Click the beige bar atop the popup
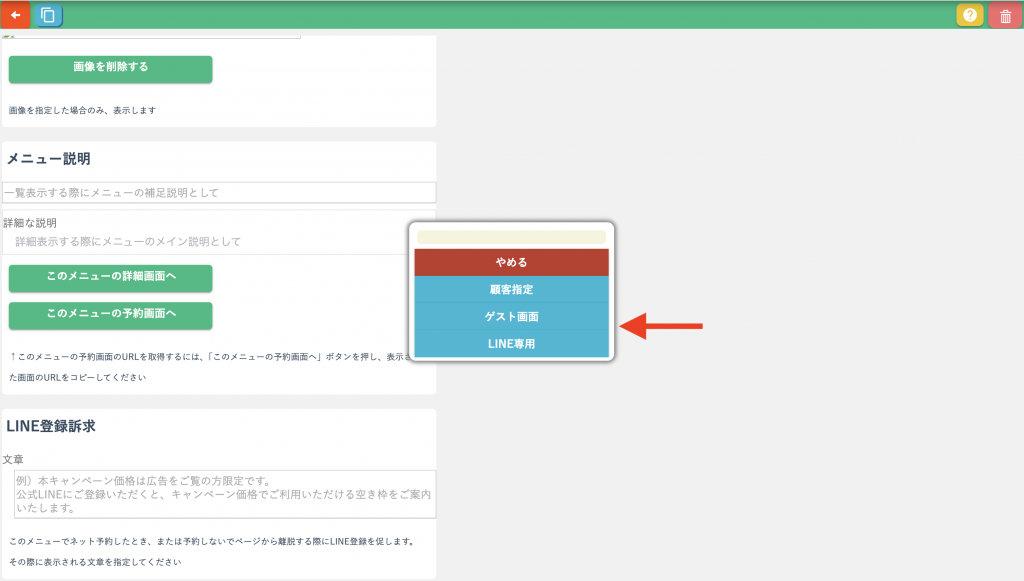 click(x=511, y=237)
